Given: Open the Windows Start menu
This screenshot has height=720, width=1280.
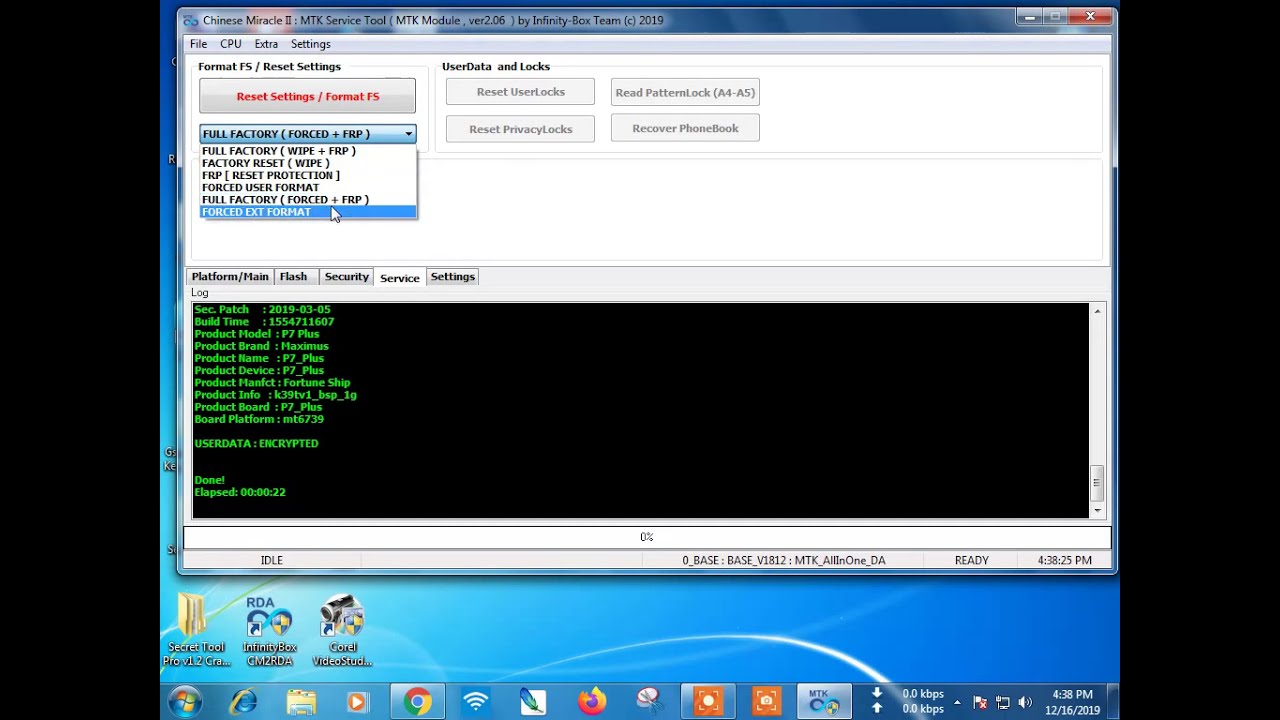Looking at the screenshot, I should 185,702.
